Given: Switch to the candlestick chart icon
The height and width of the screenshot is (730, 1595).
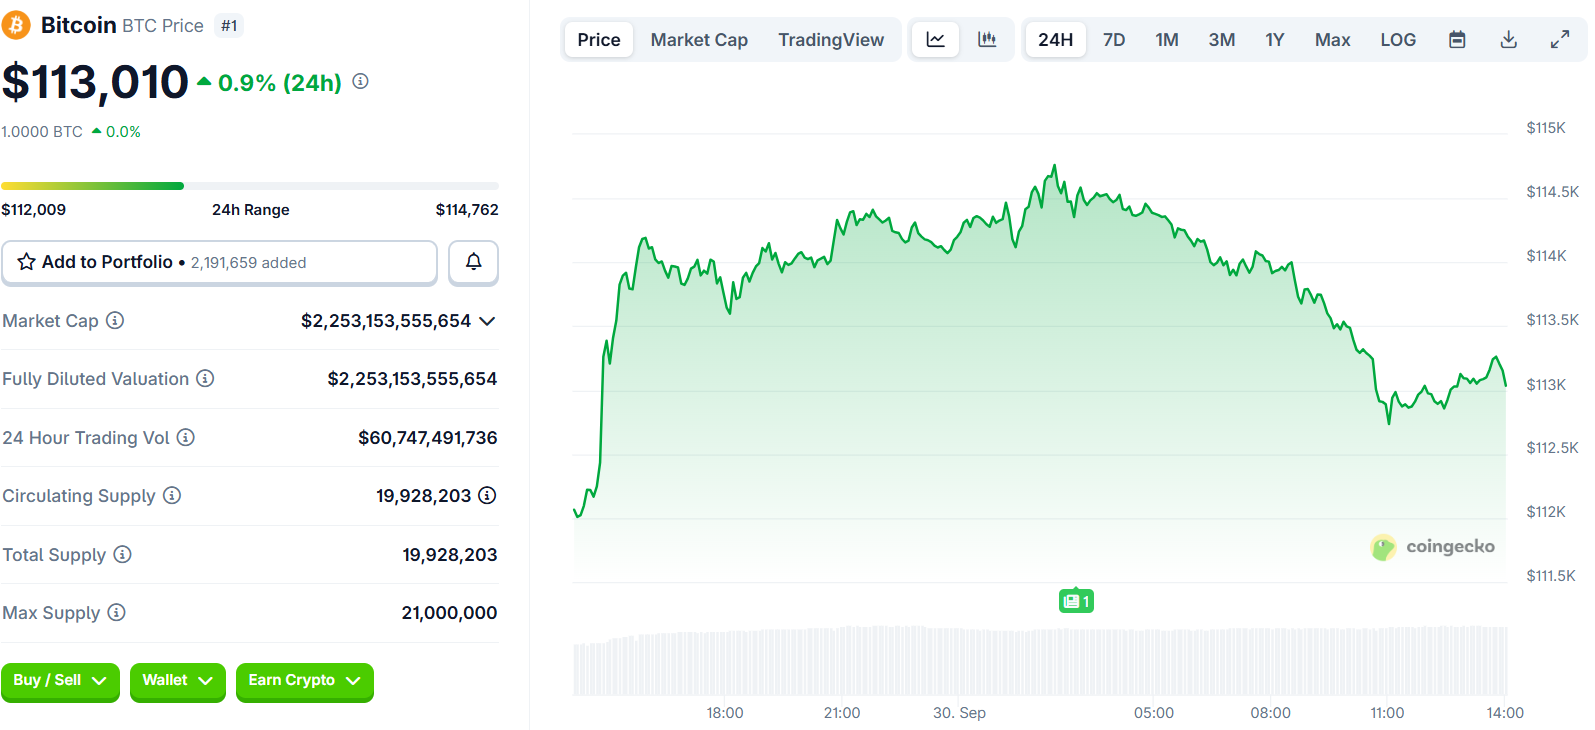Looking at the screenshot, I should pyautogui.click(x=987, y=40).
